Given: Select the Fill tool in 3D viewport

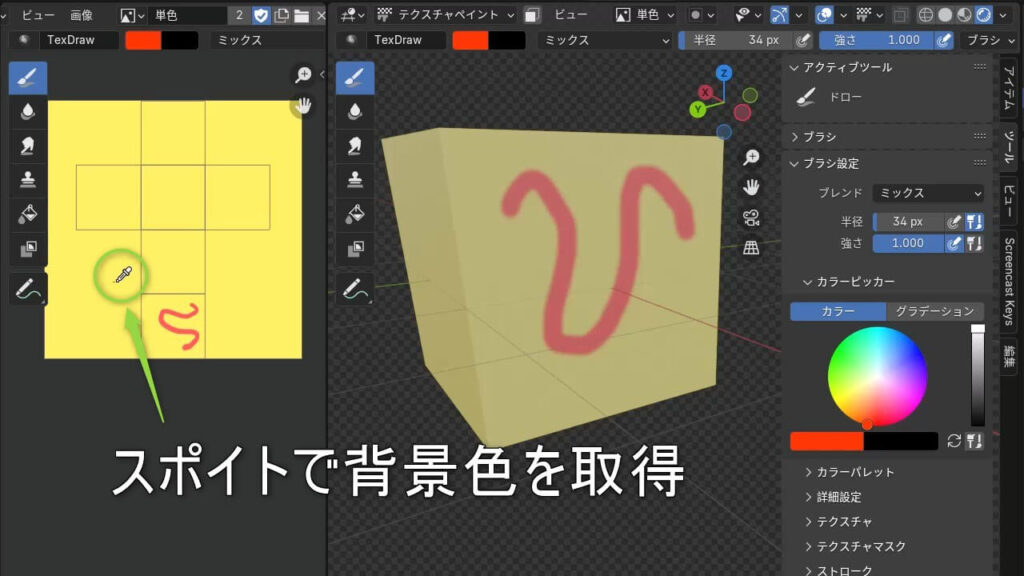Looking at the screenshot, I should tap(355, 214).
